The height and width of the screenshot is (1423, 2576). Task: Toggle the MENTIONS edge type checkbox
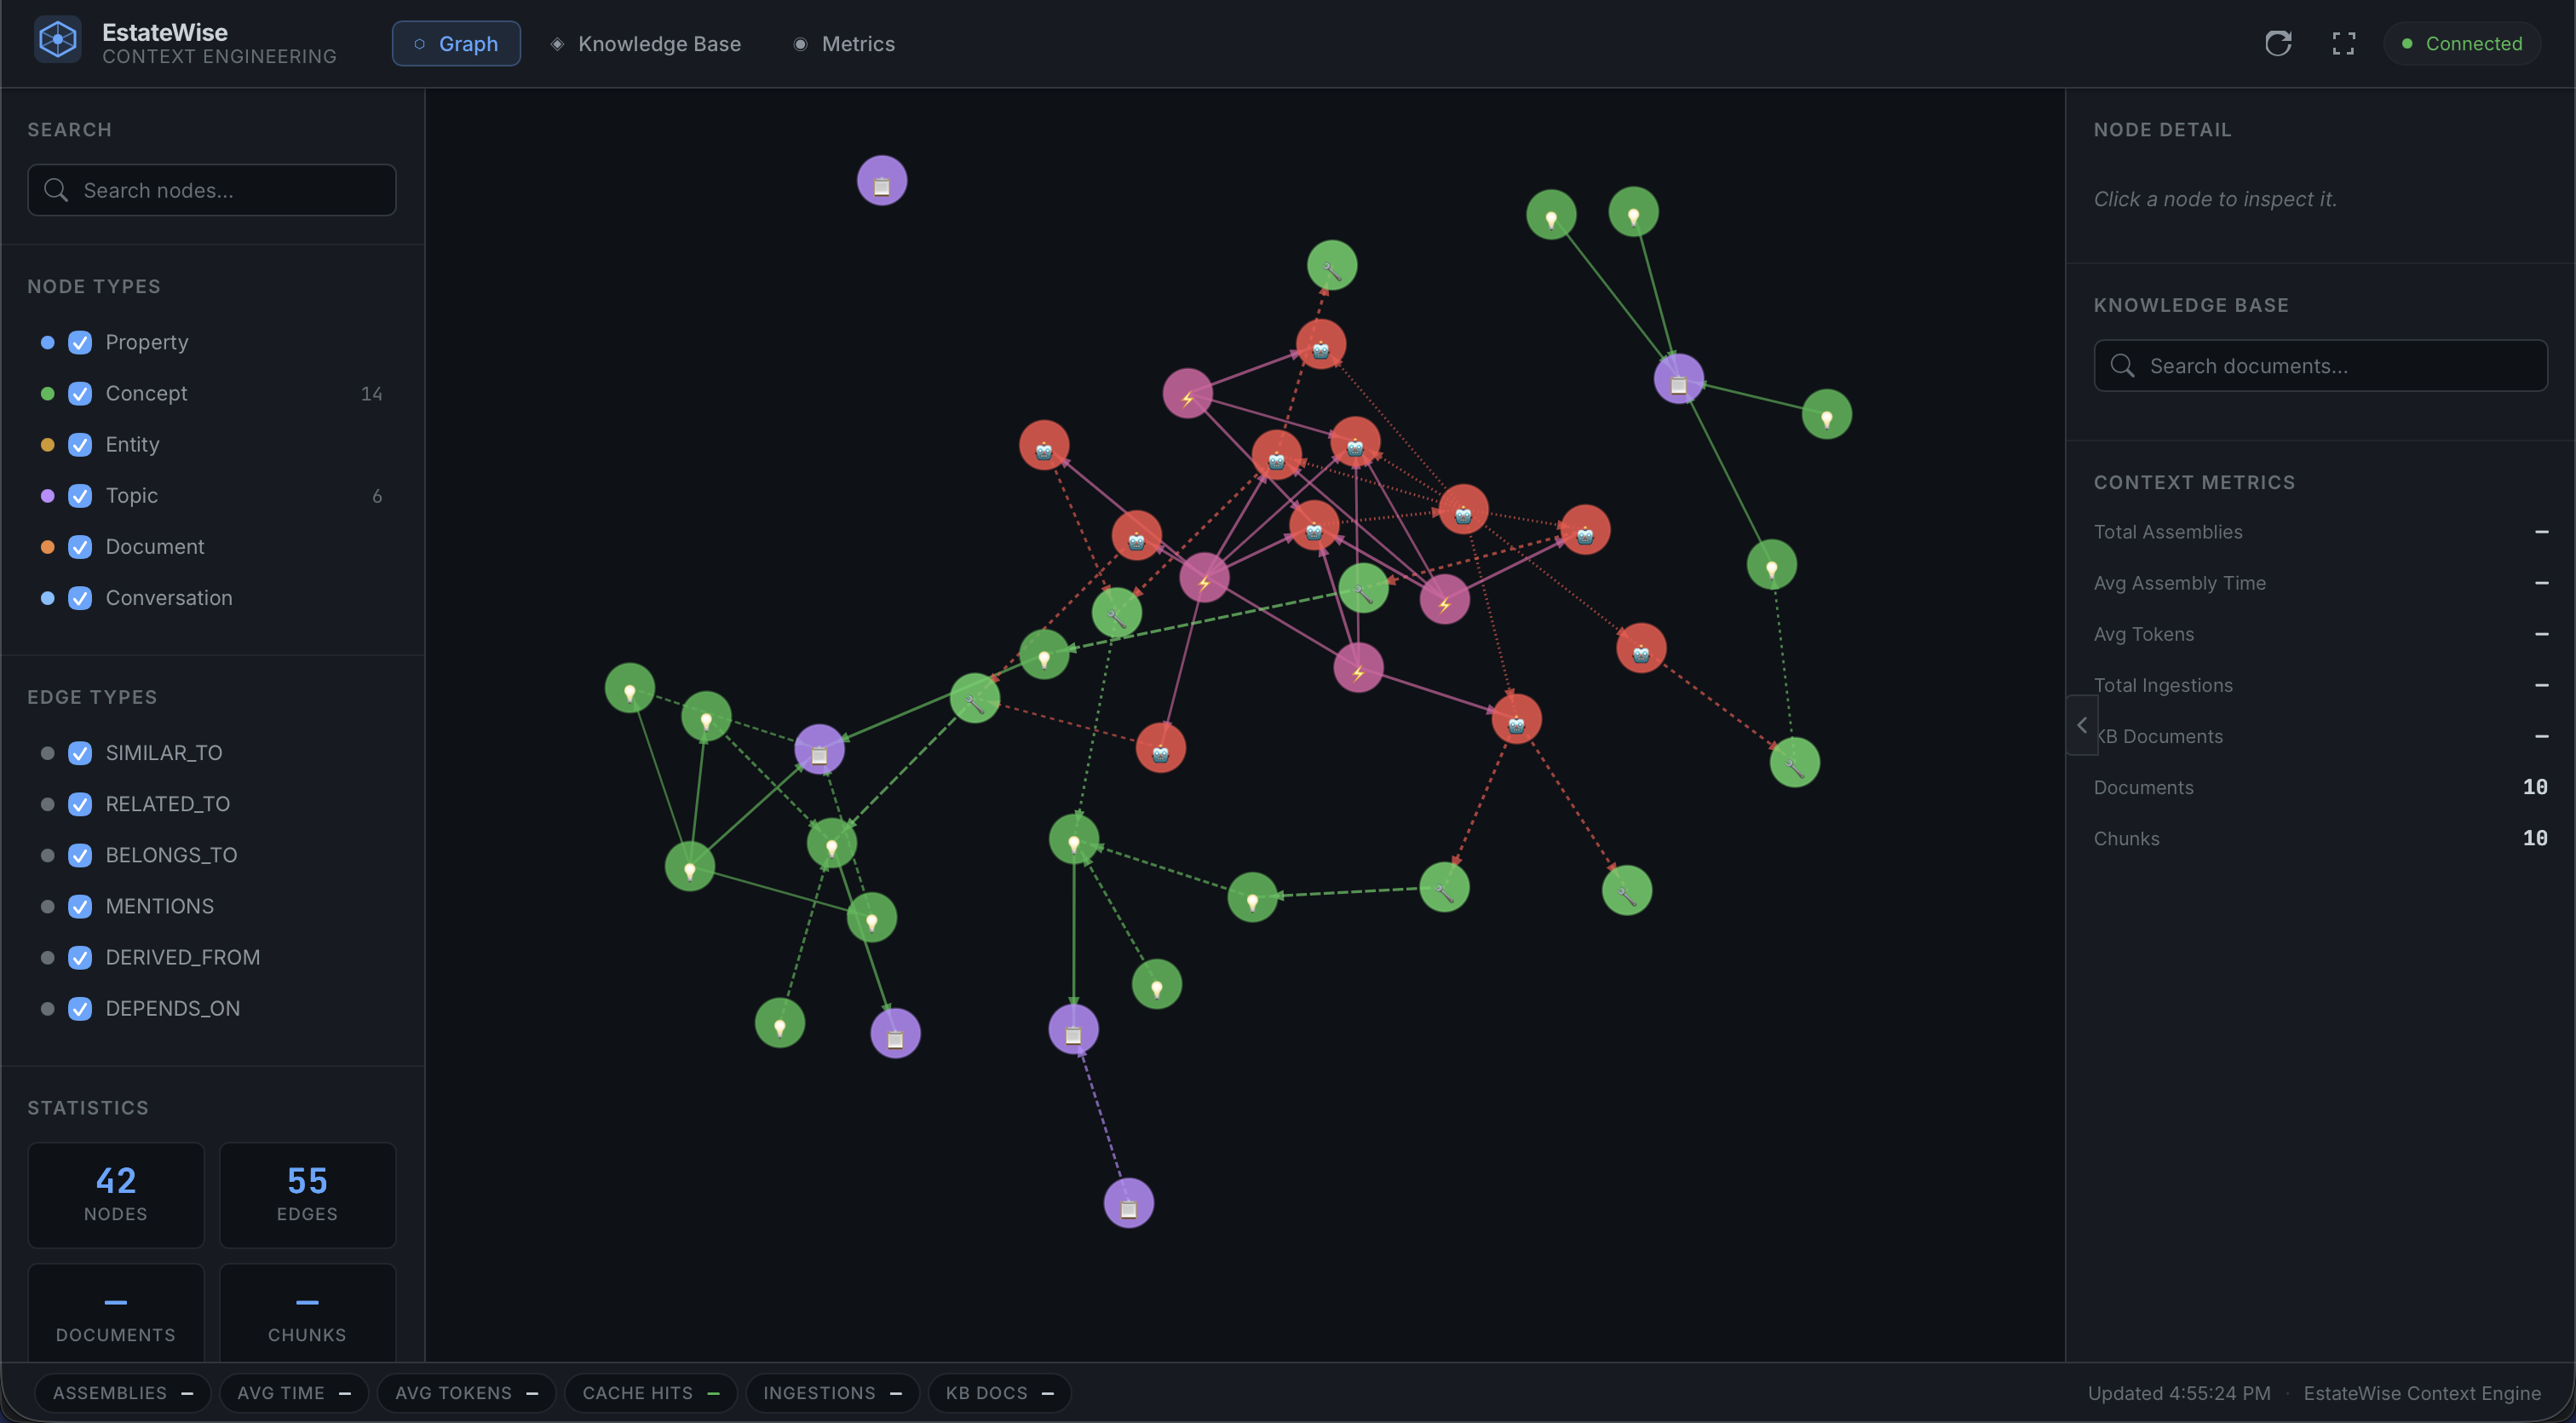[x=80, y=905]
